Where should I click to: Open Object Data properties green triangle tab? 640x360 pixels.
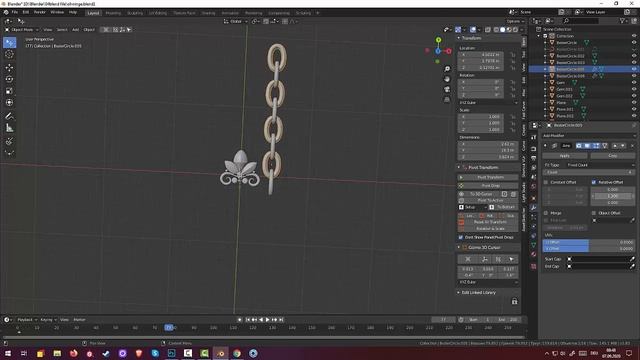533,245
